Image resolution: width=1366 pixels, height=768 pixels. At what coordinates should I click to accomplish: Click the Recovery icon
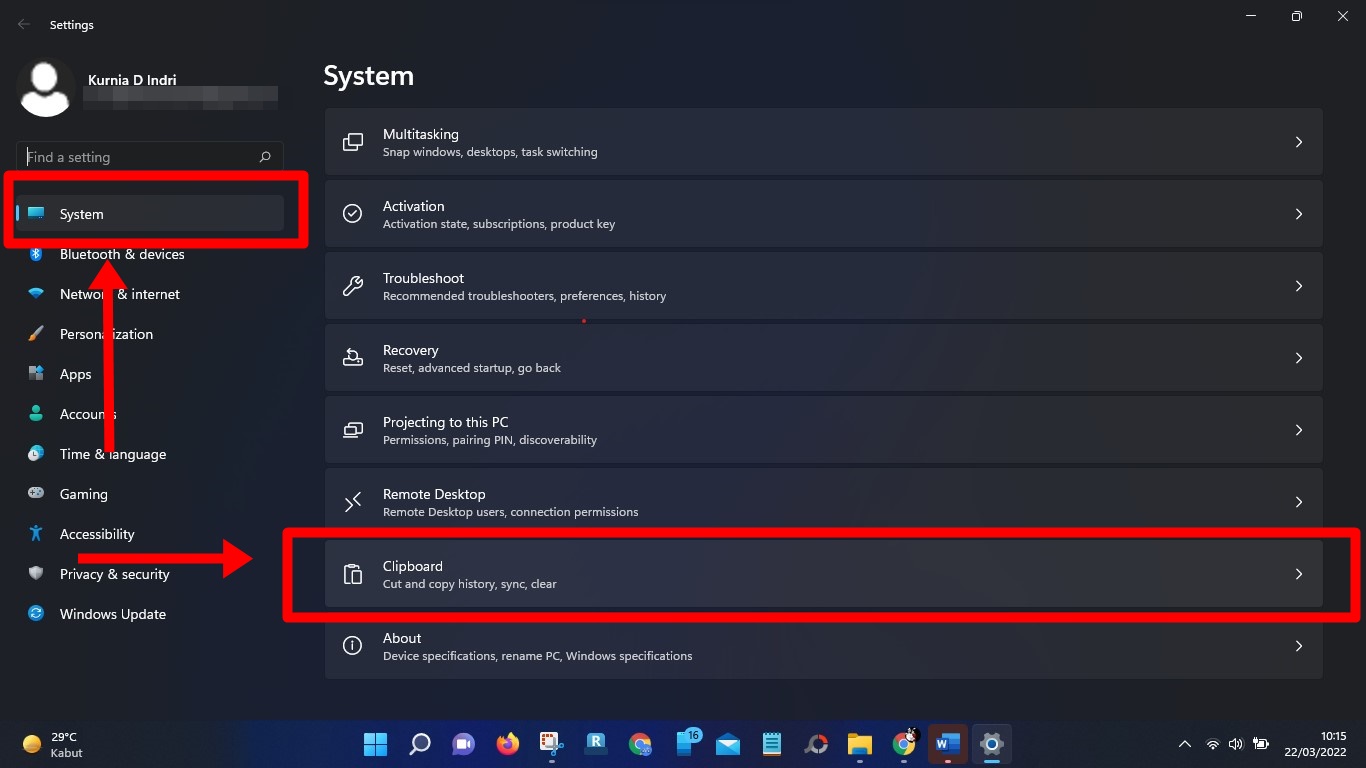click(x=352, y=358)
